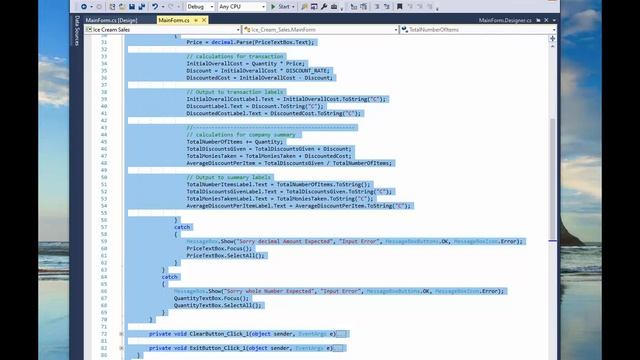Promote the MainForm.Designer.cs preview tab
Image resolution: width=640 pixels, height=360 pixels.
538,20
